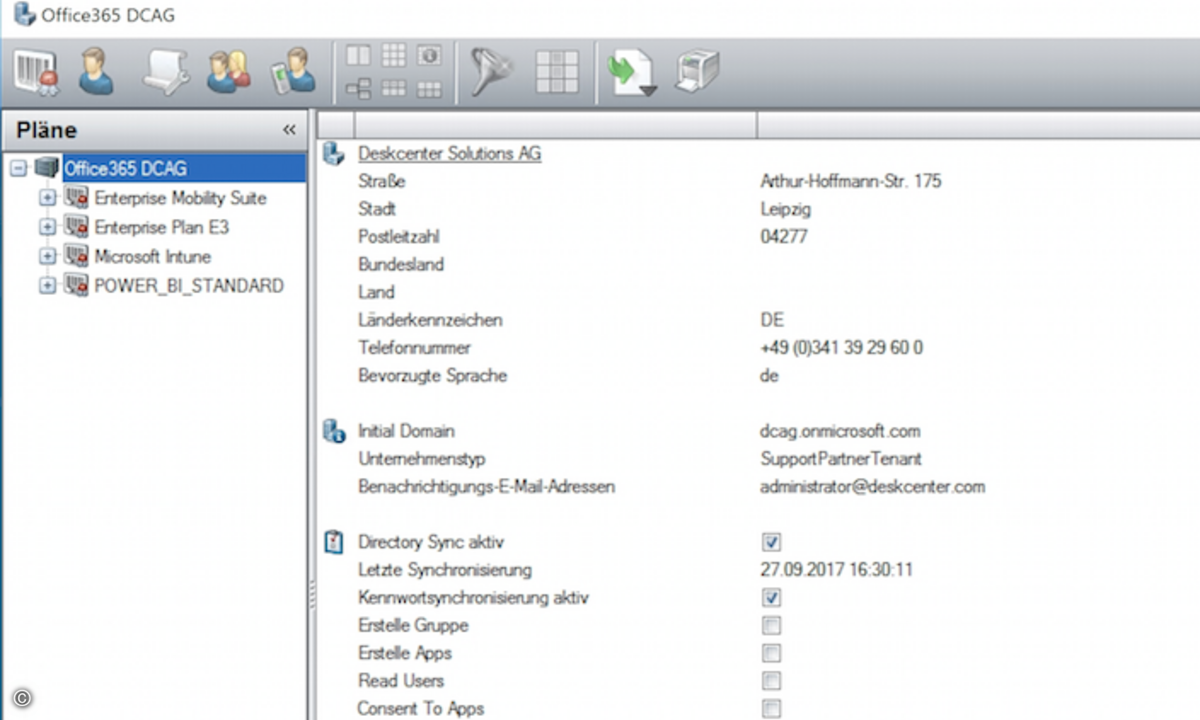Image resolution: width=1200 pixels, height=720 pixels.
Task: Click the Microsoft Intune license icon
Action: pos(77,256)
